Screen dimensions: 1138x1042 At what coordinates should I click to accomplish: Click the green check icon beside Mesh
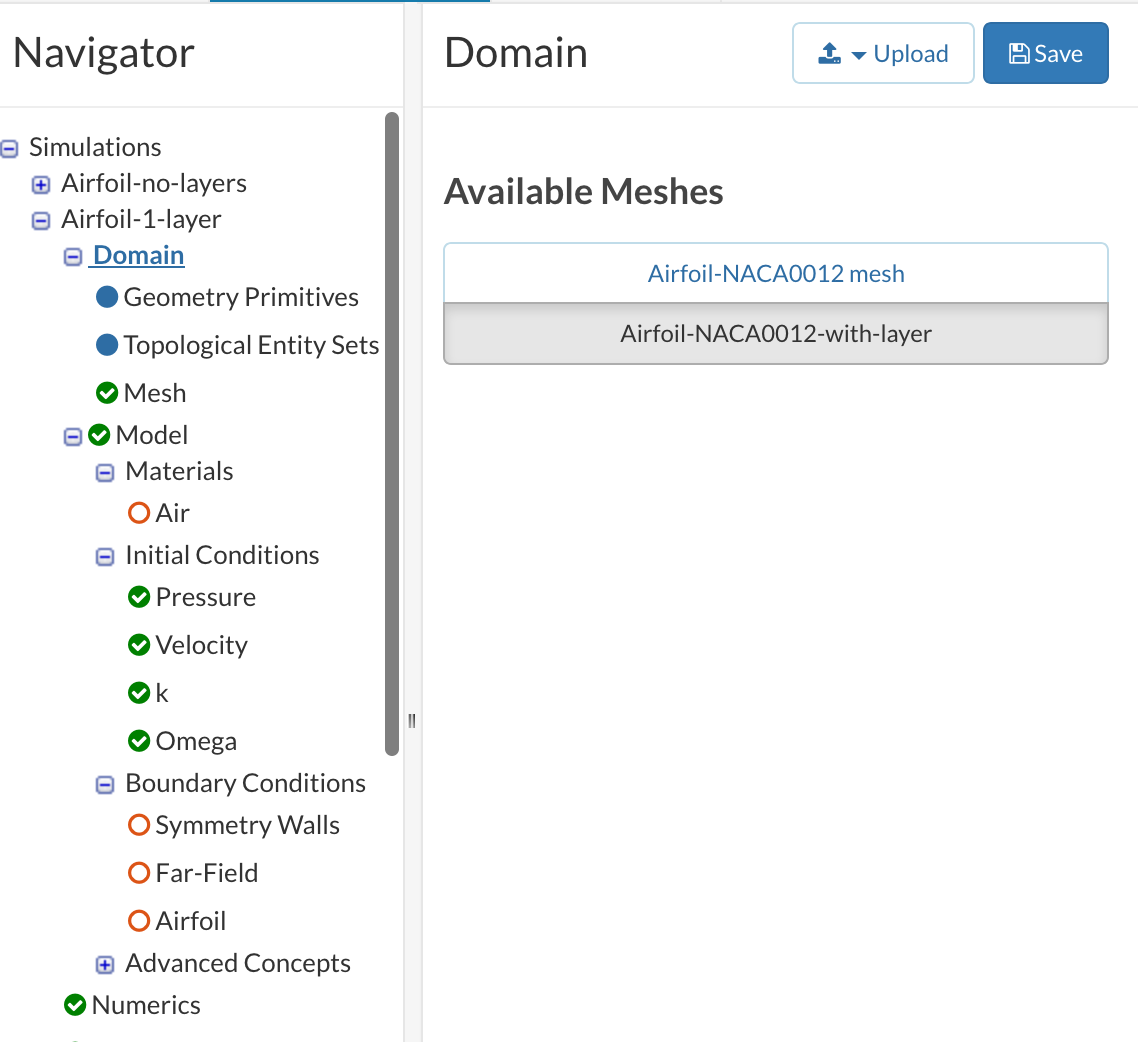coord(107,393)
